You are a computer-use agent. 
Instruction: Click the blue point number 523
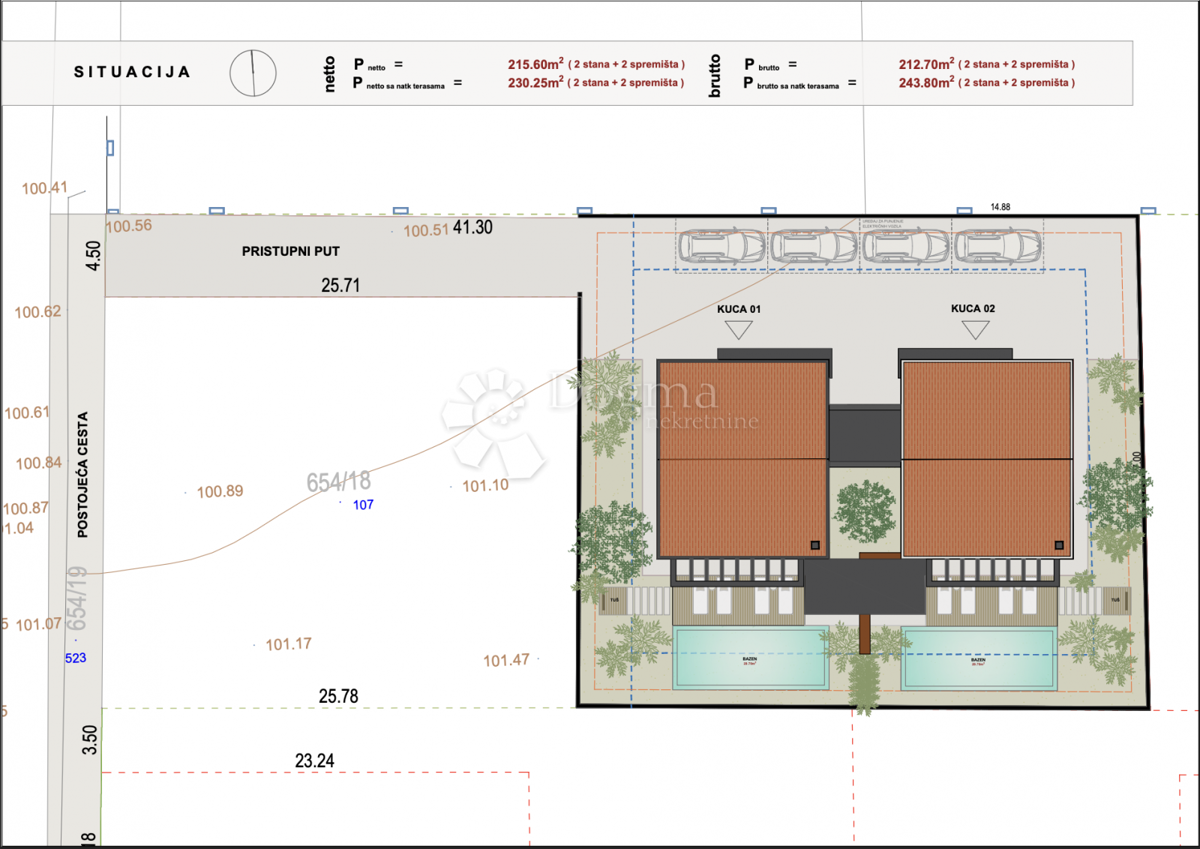click(75, 658)
